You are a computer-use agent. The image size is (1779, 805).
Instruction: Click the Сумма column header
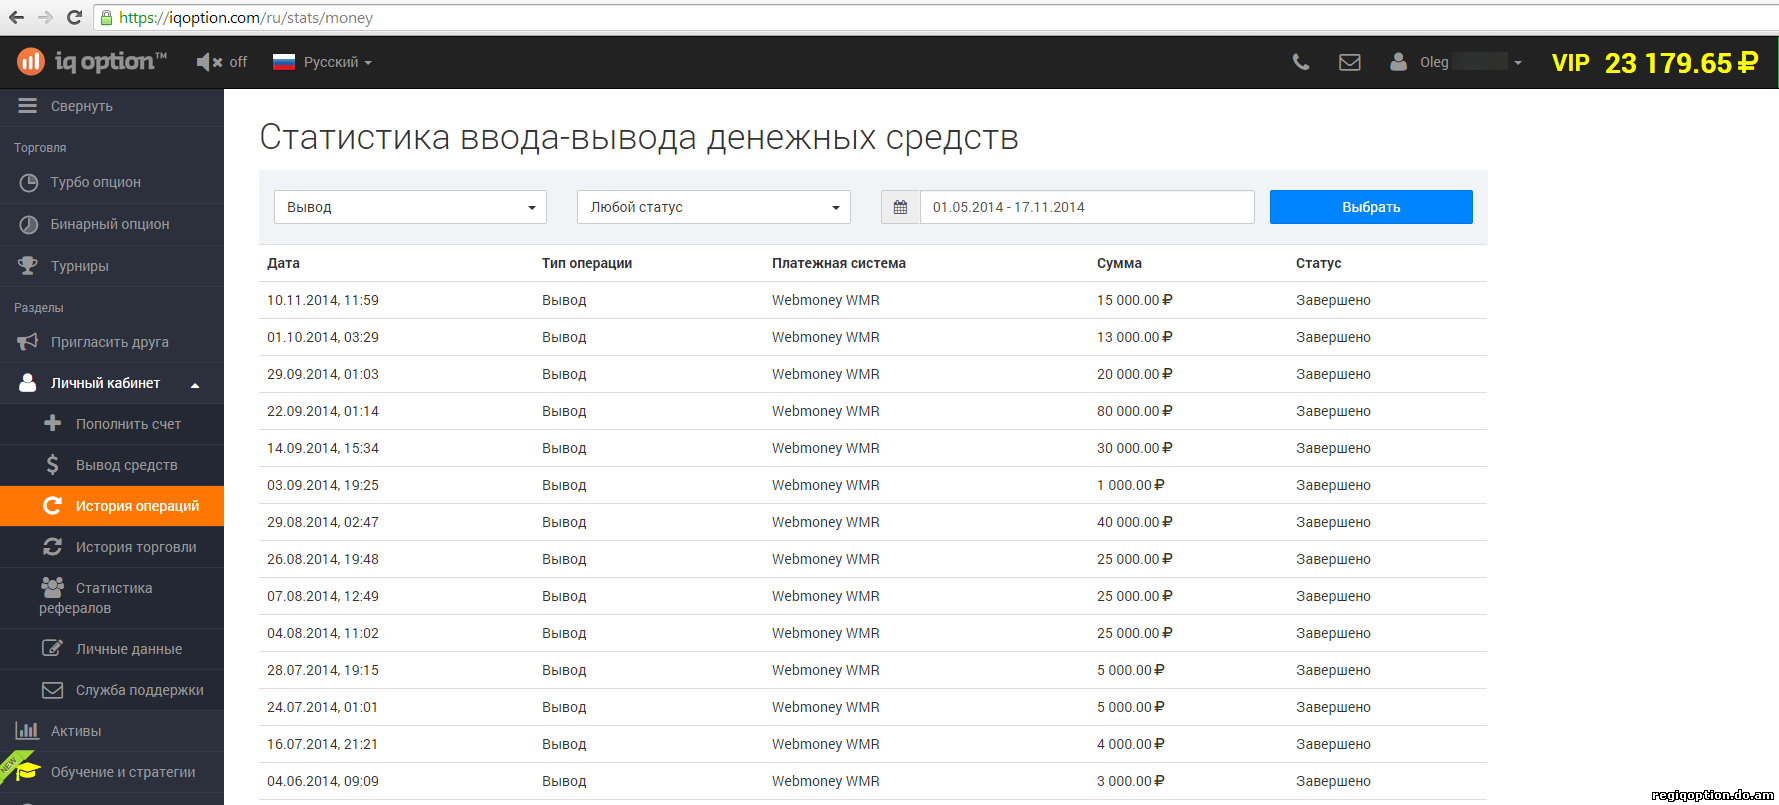[1119, 263]
